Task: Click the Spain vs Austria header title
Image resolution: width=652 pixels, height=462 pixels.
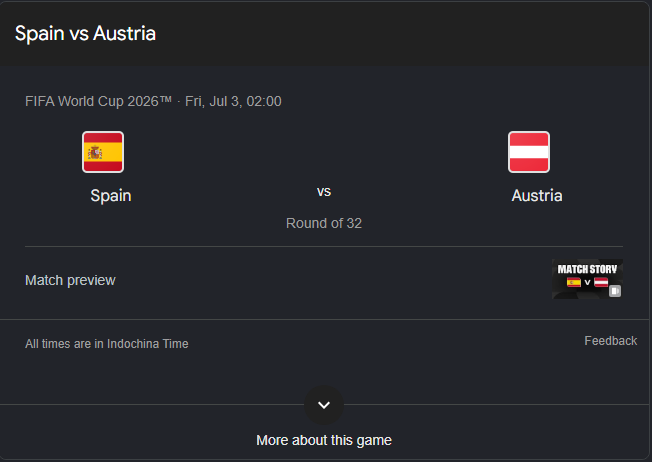Action: point(85,33)
